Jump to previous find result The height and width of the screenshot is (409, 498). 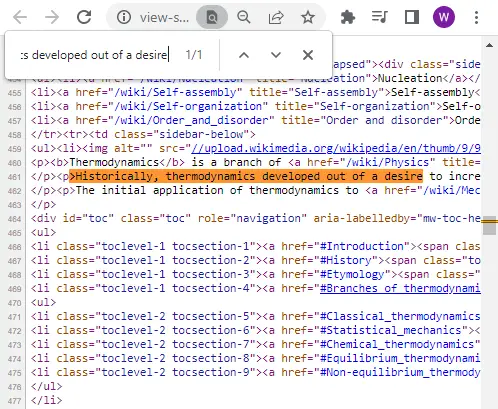(x=244, y=55)
